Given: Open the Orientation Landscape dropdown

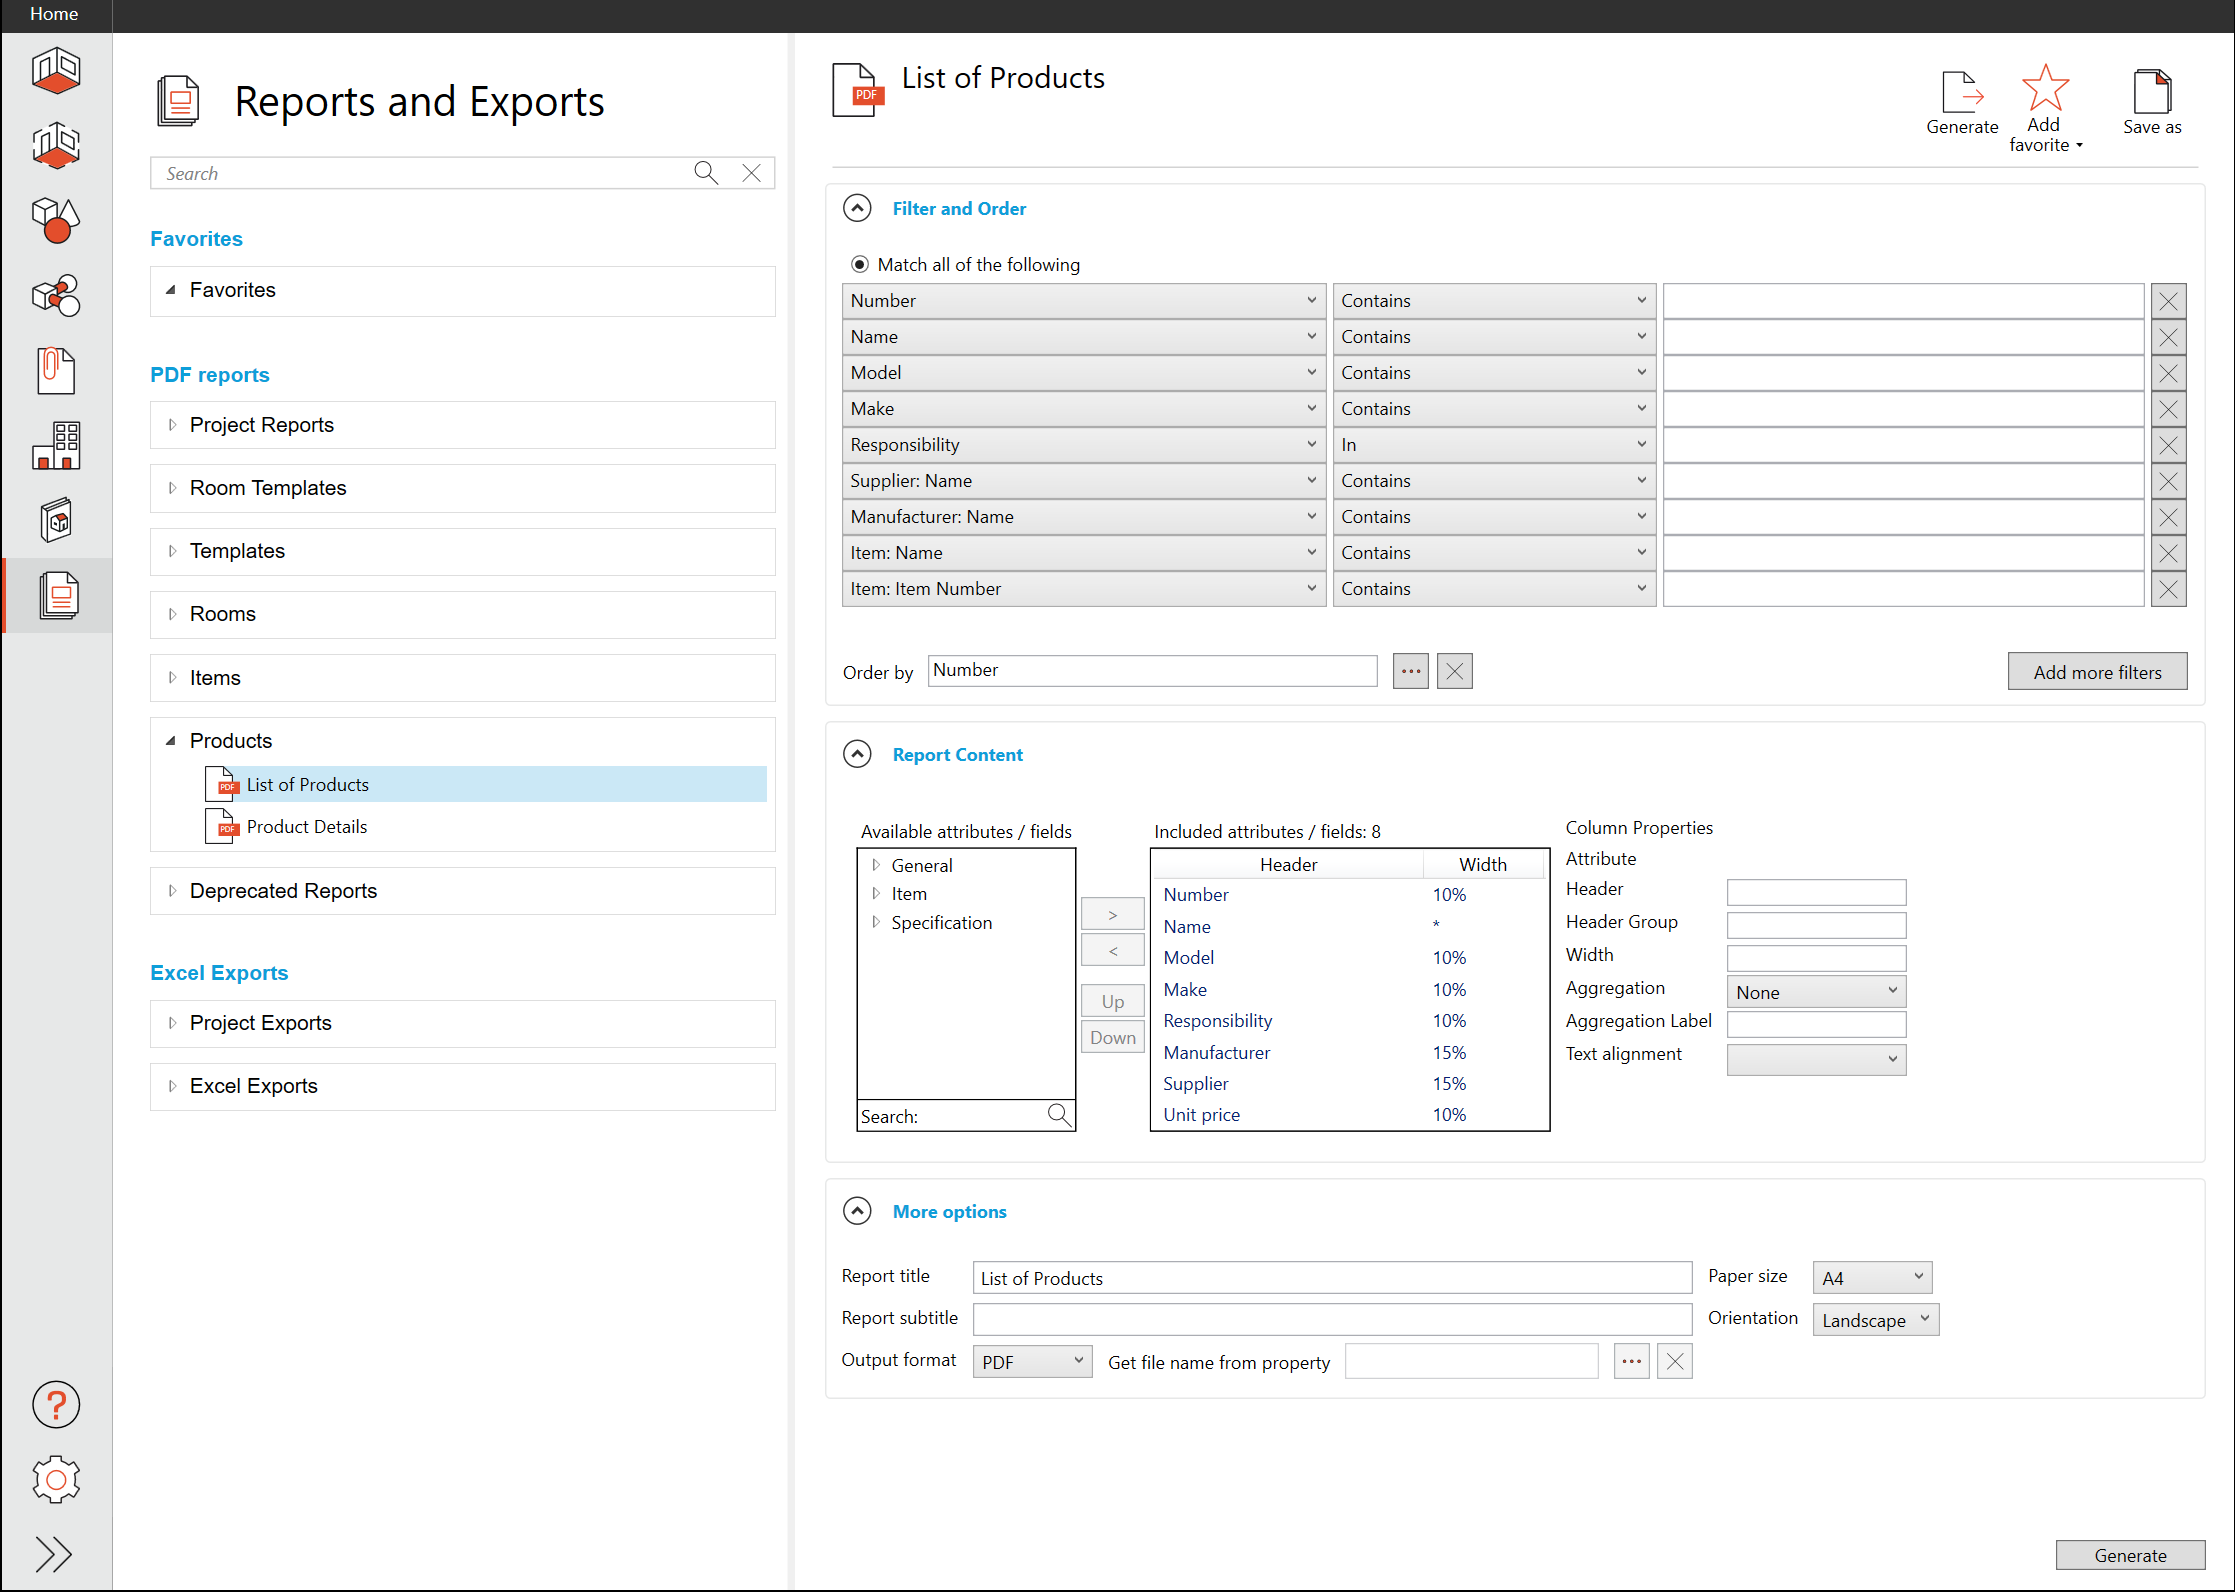Looking at the screenshot, I should coord(1874,1320).
